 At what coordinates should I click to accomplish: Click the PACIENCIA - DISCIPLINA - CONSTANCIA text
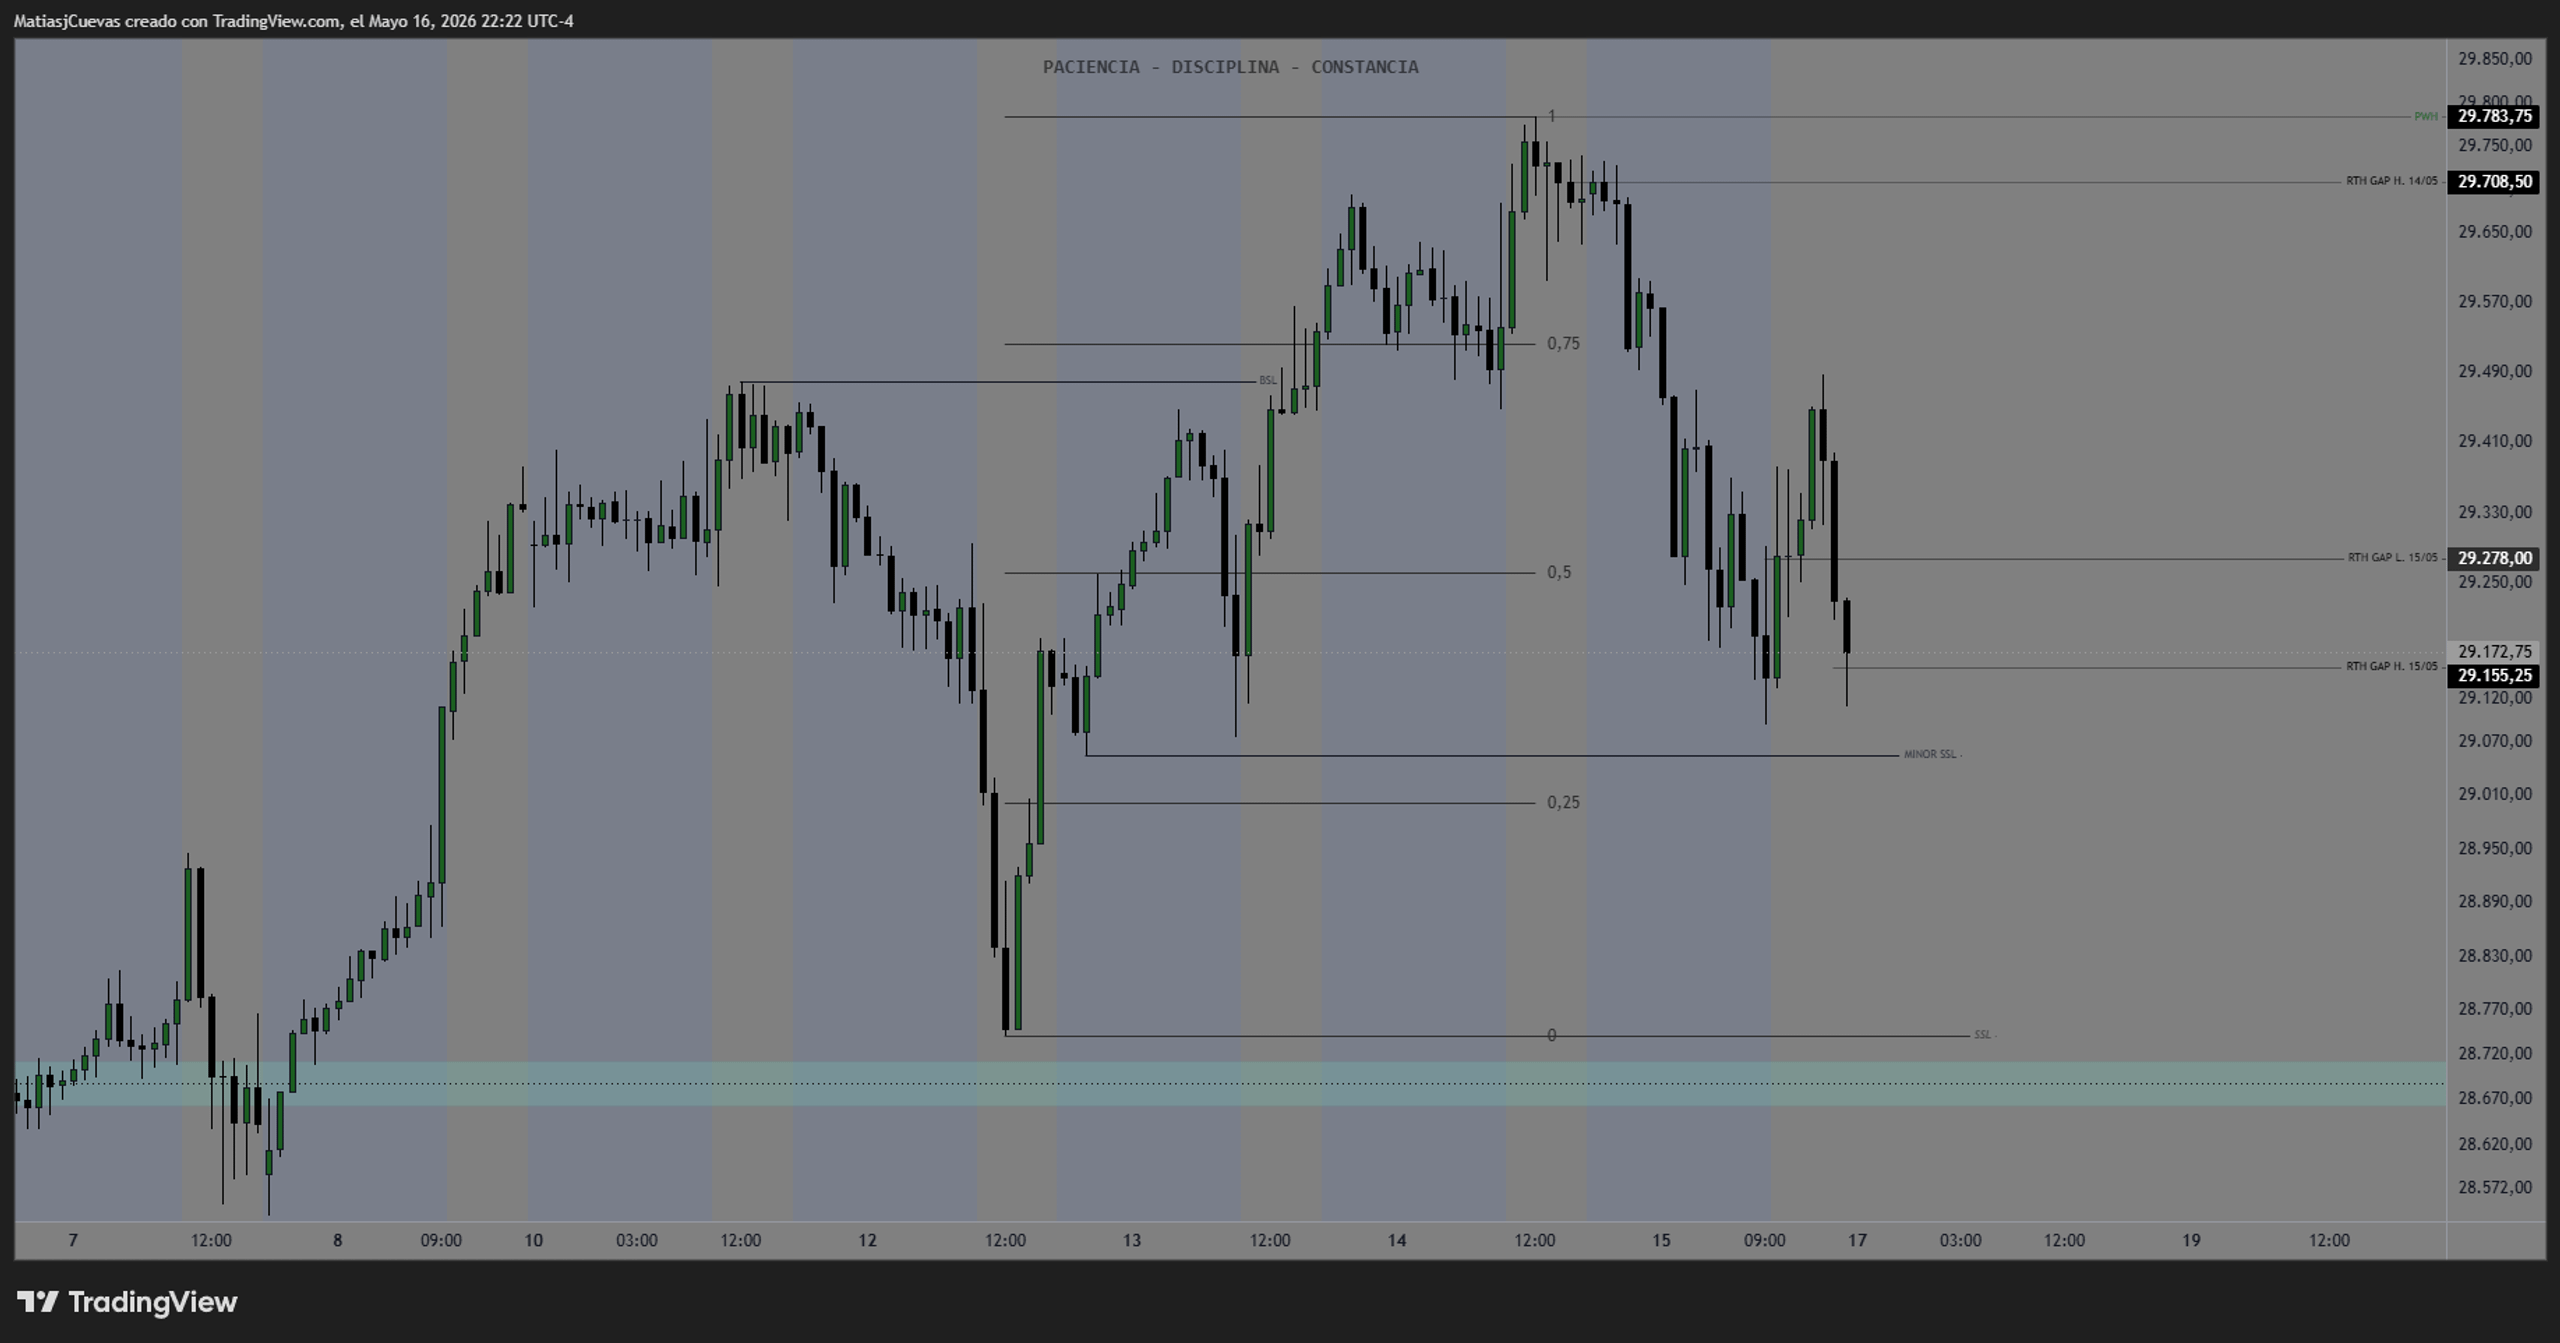tap(1230, 67)
